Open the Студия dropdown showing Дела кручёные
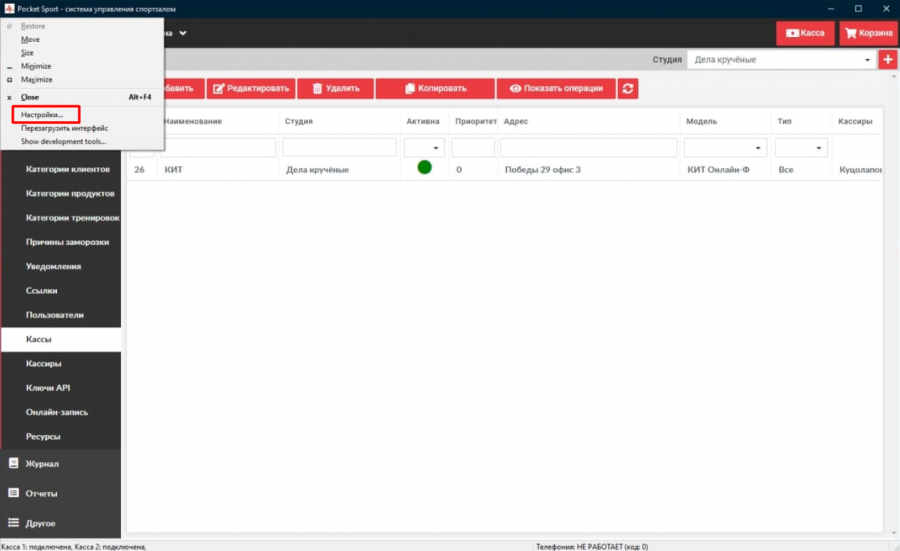The image size is (900, 551). [780, 60]
